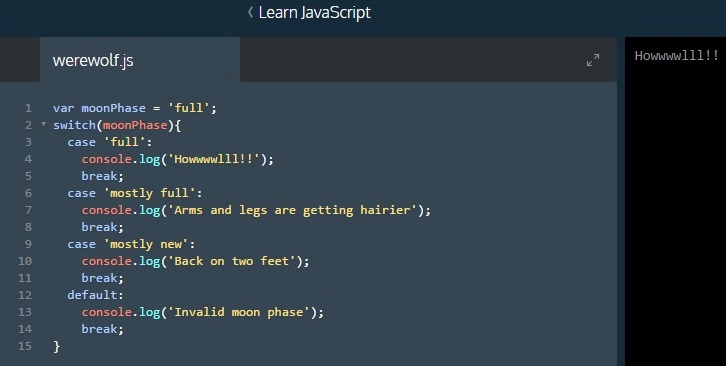Click the break statement on line 14
726x366 pixels.
102,329
